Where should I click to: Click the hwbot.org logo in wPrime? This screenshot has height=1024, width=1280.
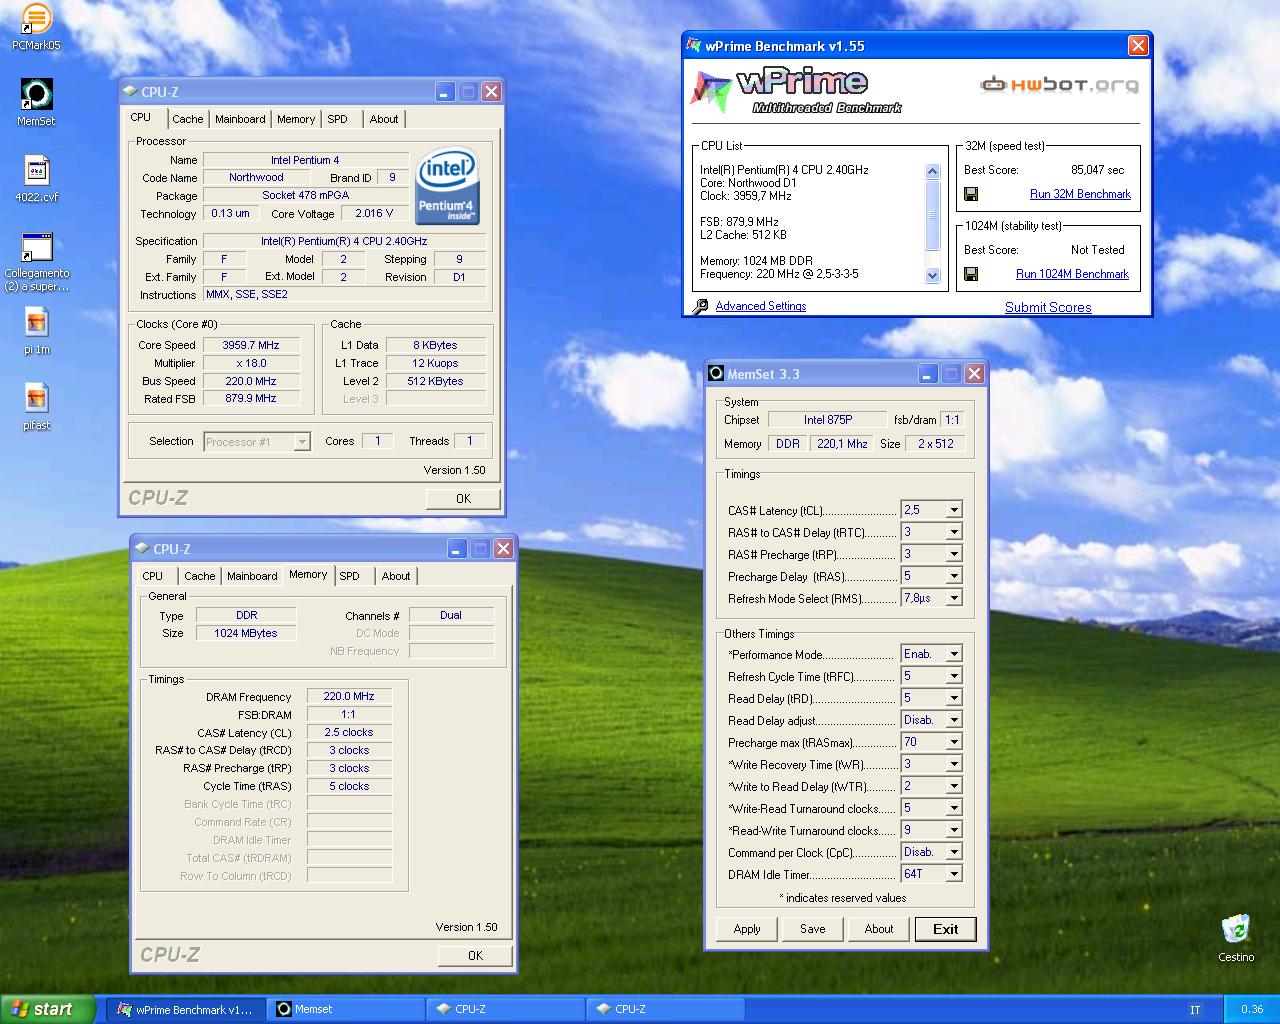click(1059, 85)
